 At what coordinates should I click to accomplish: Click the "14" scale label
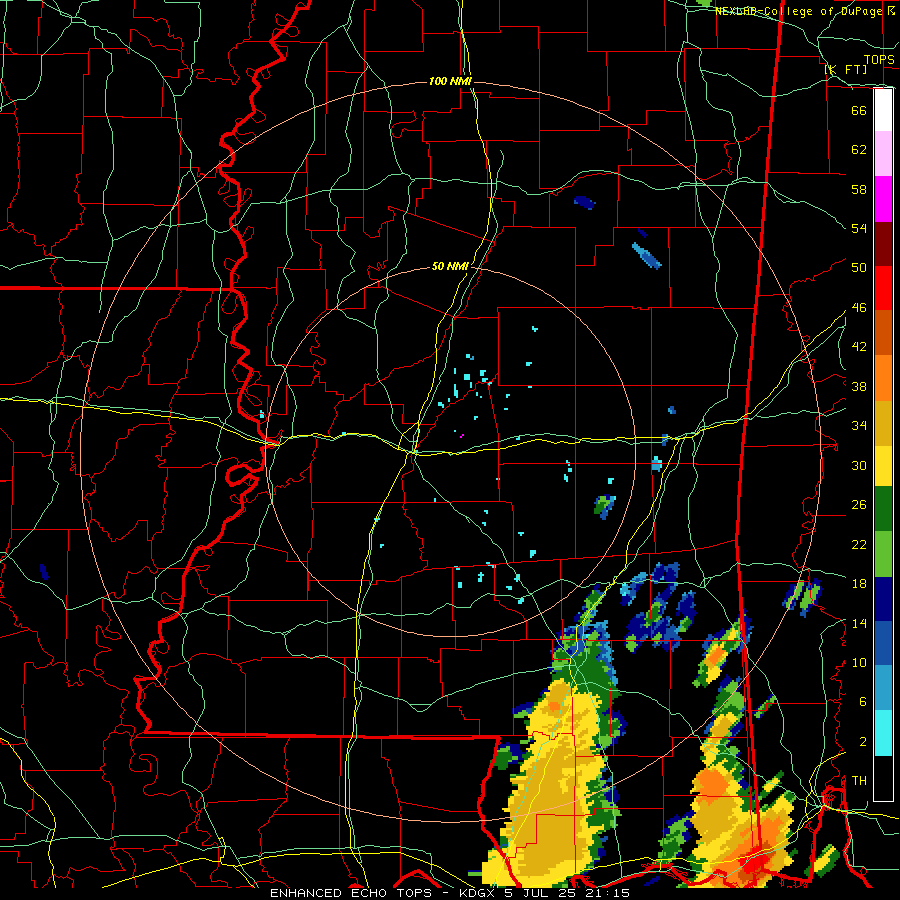(x=859, y=623)
